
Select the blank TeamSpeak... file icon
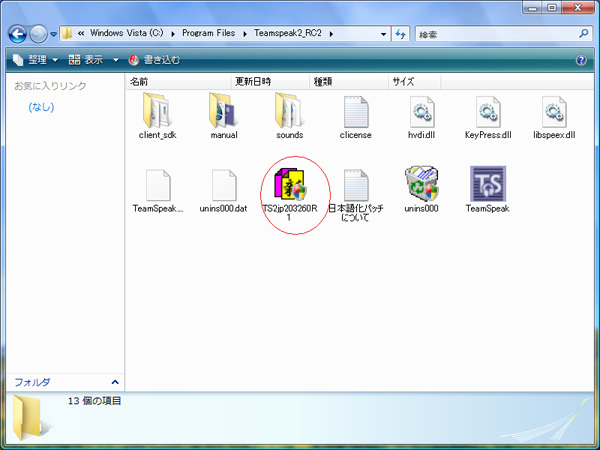(x=158, y=185)
